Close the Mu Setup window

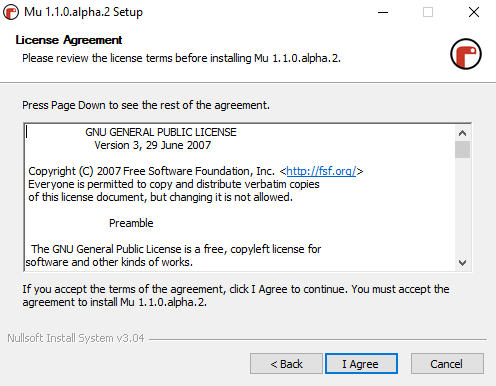[474, 12]
